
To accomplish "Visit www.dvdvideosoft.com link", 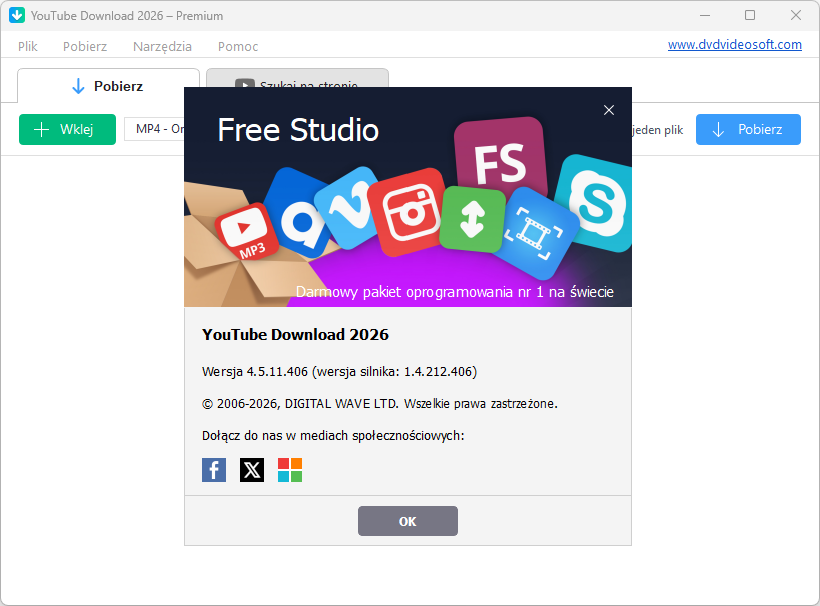I will tap(734, 44).
